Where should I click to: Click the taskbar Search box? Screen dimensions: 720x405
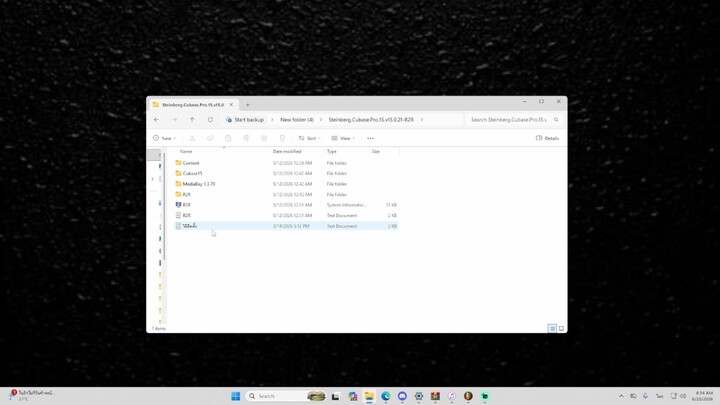pos(286,396)
